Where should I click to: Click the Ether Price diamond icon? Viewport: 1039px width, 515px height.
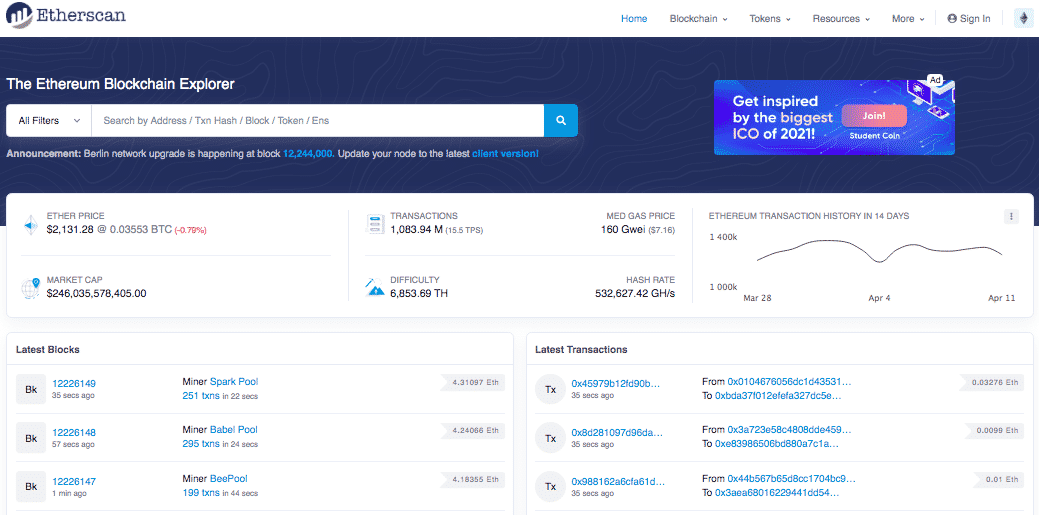pos(31,224)
